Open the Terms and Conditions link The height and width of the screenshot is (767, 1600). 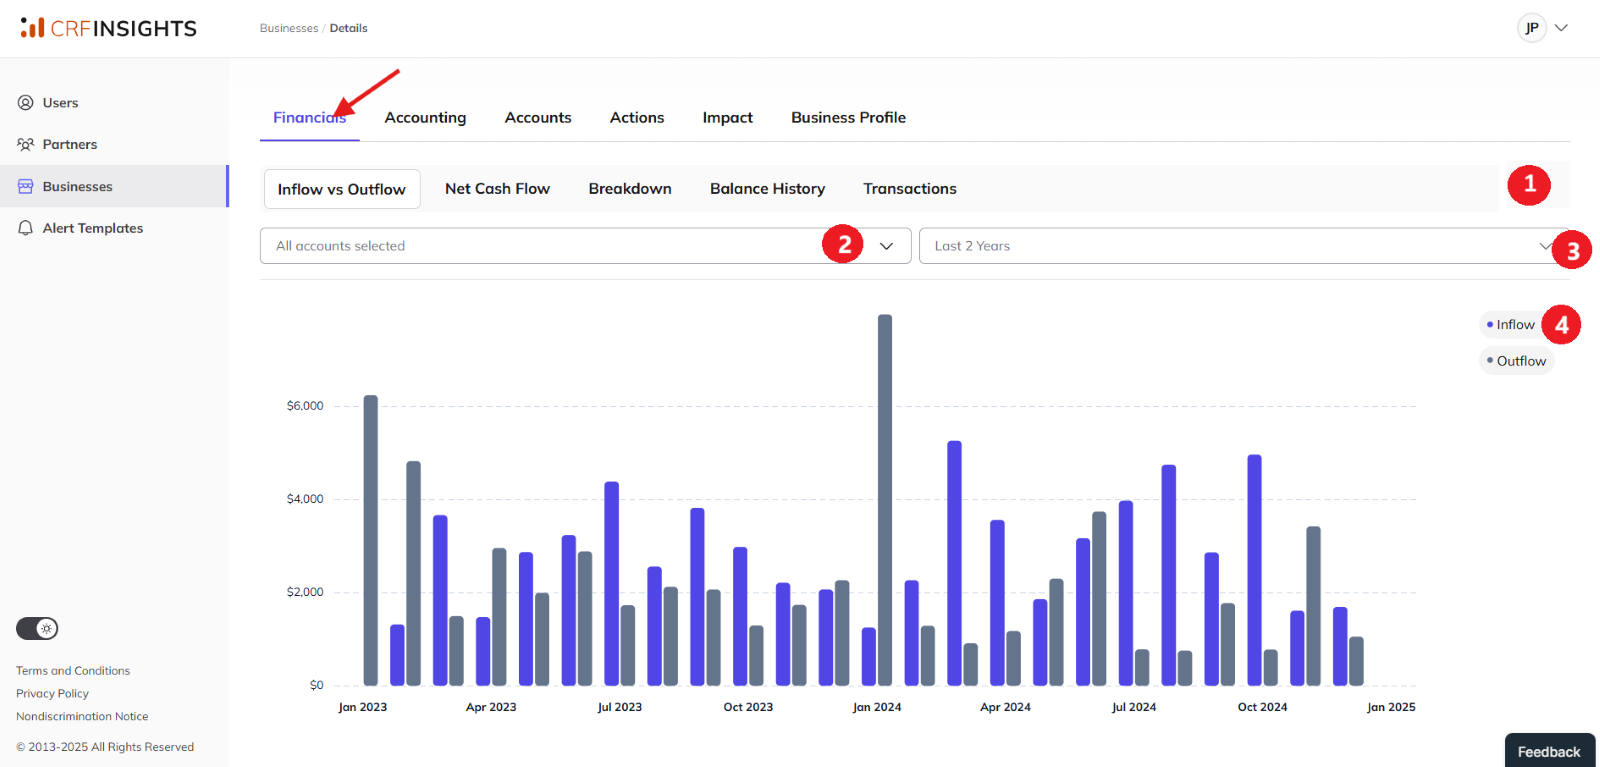[73, 671]
